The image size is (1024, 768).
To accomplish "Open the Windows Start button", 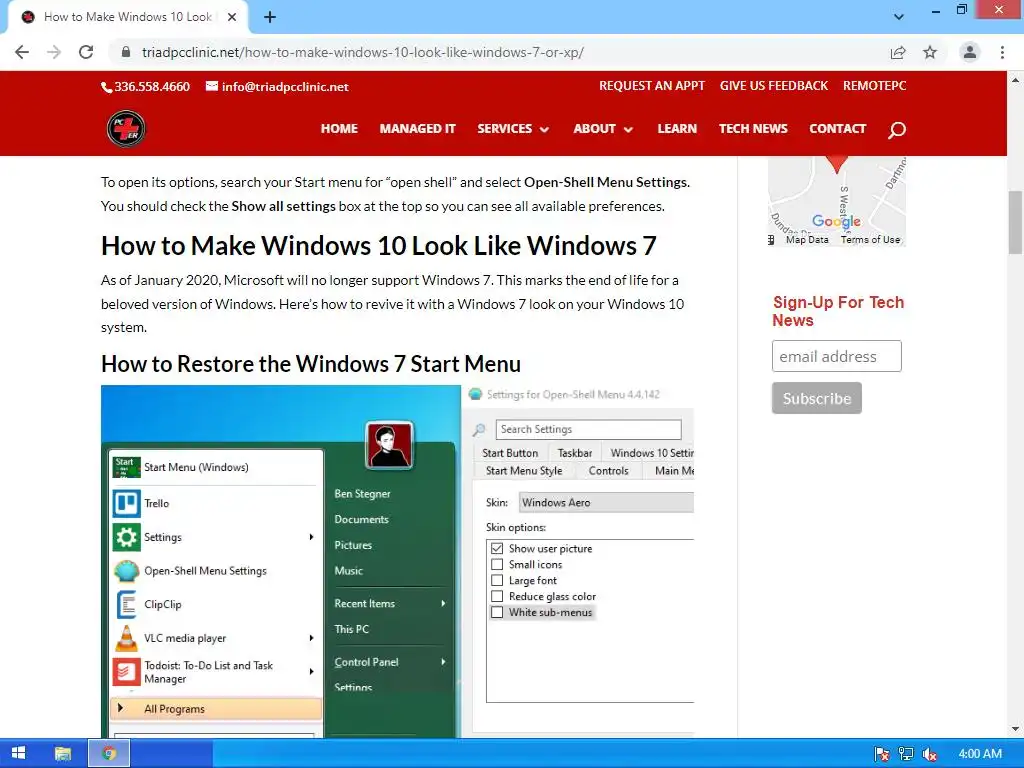I will tap(18, 754).
